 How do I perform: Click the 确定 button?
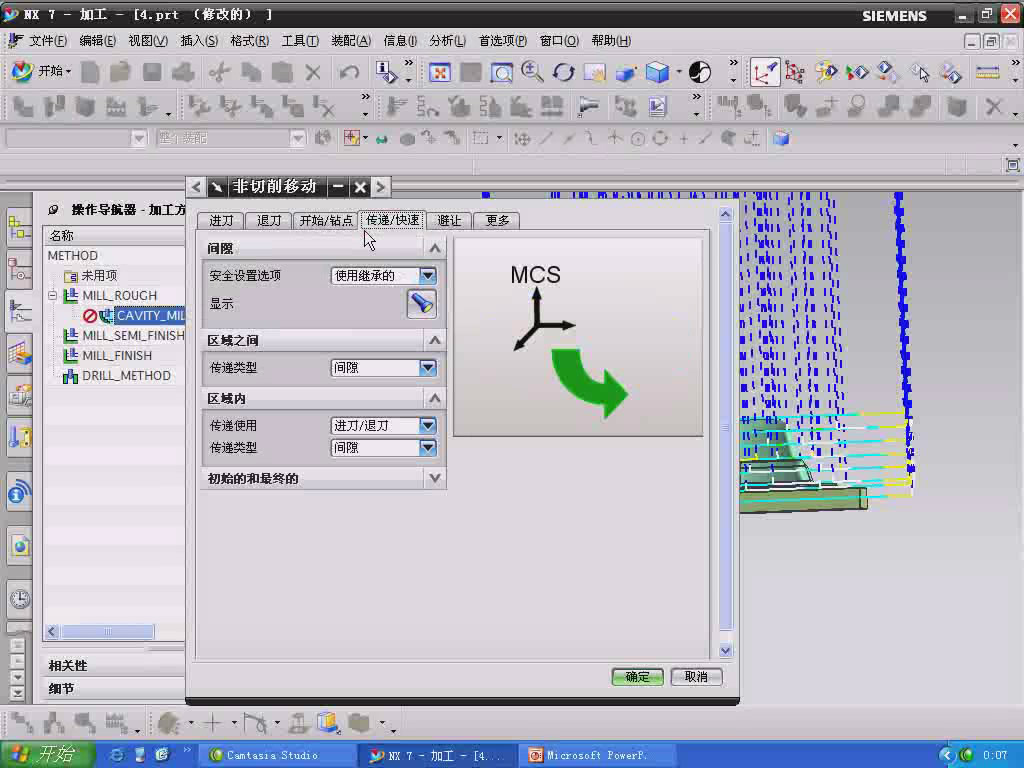tap(637, 677)
